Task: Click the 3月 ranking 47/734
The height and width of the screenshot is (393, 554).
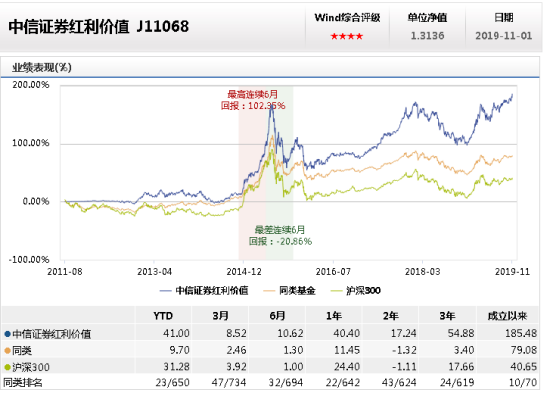Action: (229, 382)
